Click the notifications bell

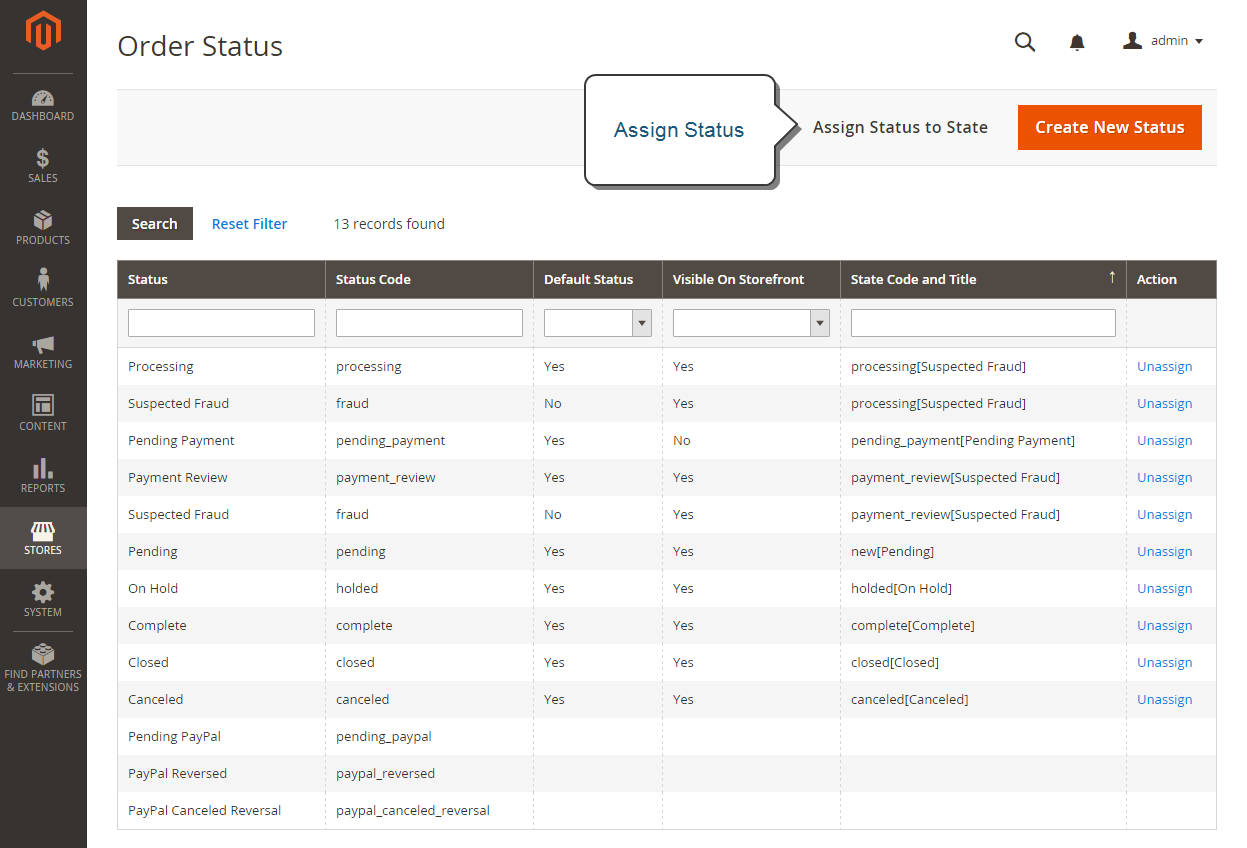(x=1076, y=42)
